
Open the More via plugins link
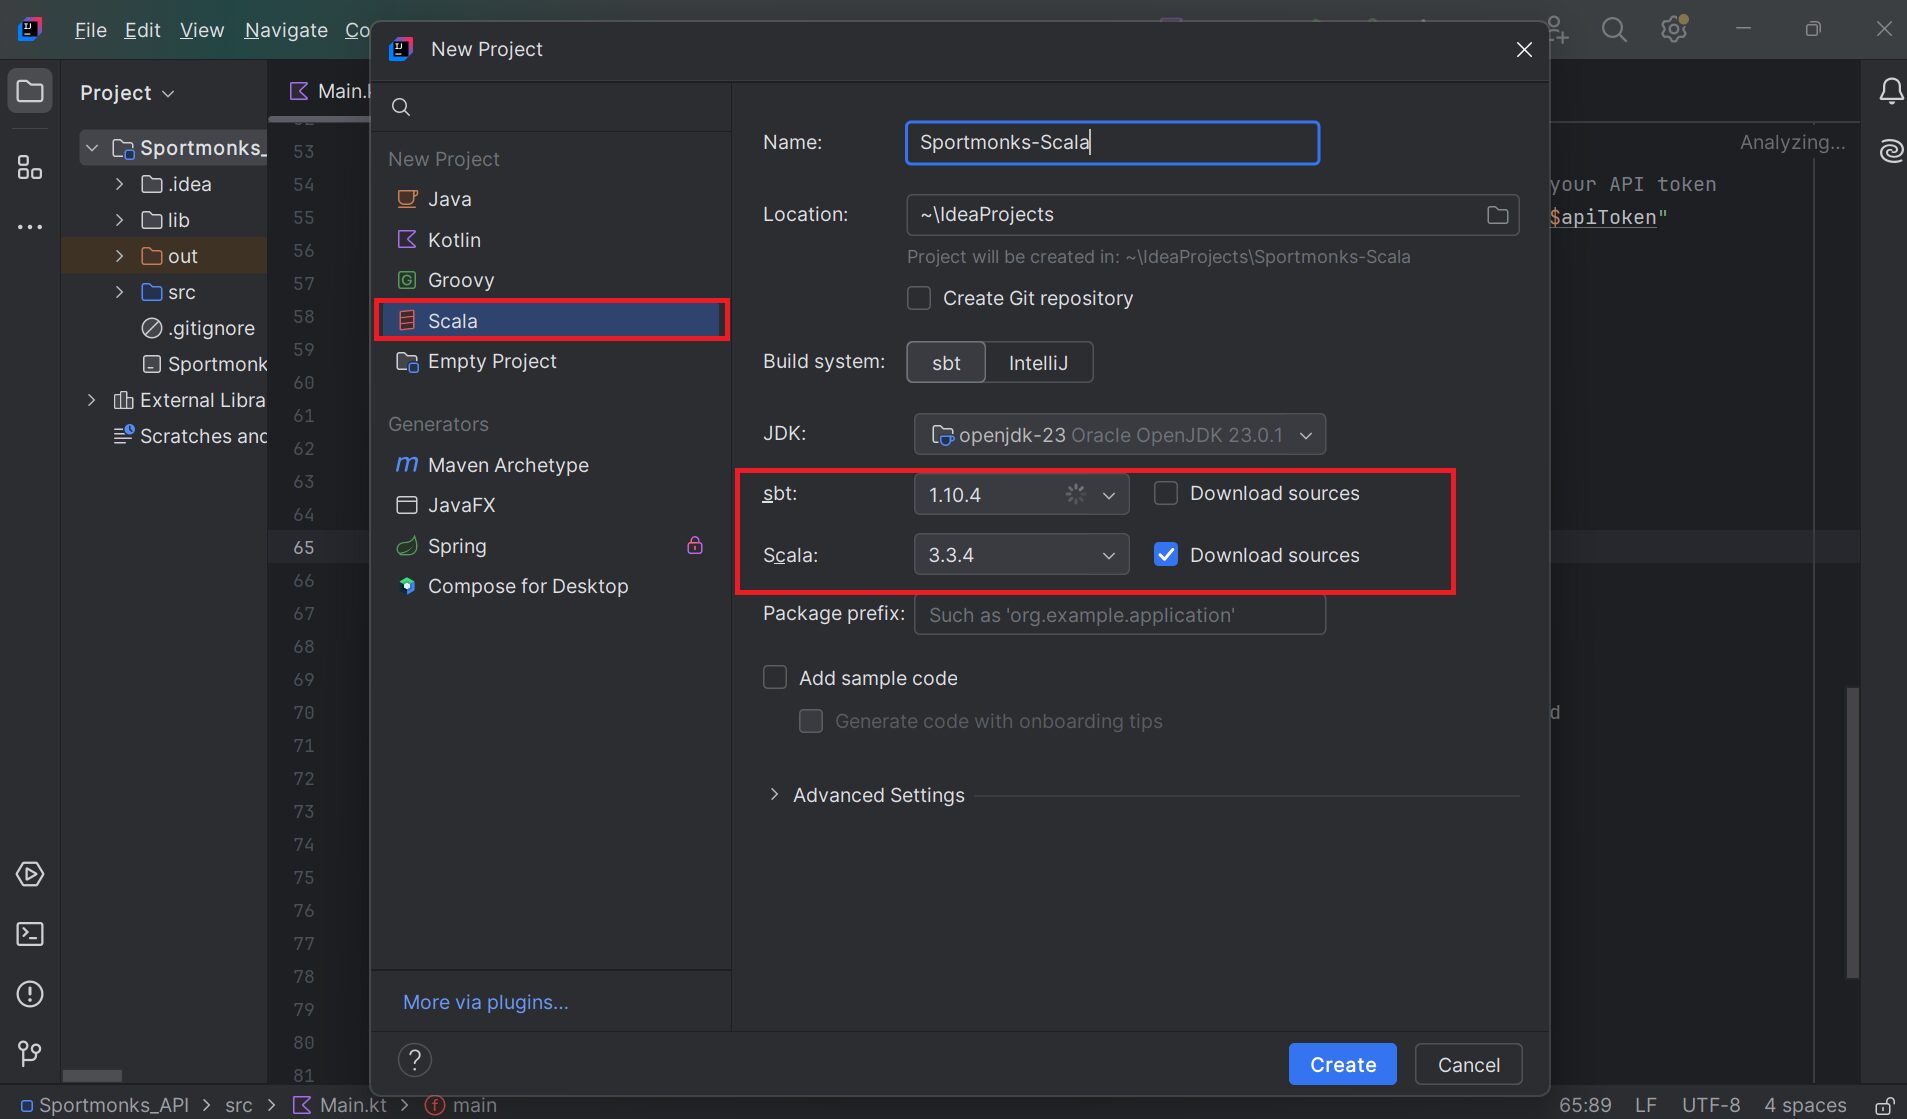[x=485, y=1002]
